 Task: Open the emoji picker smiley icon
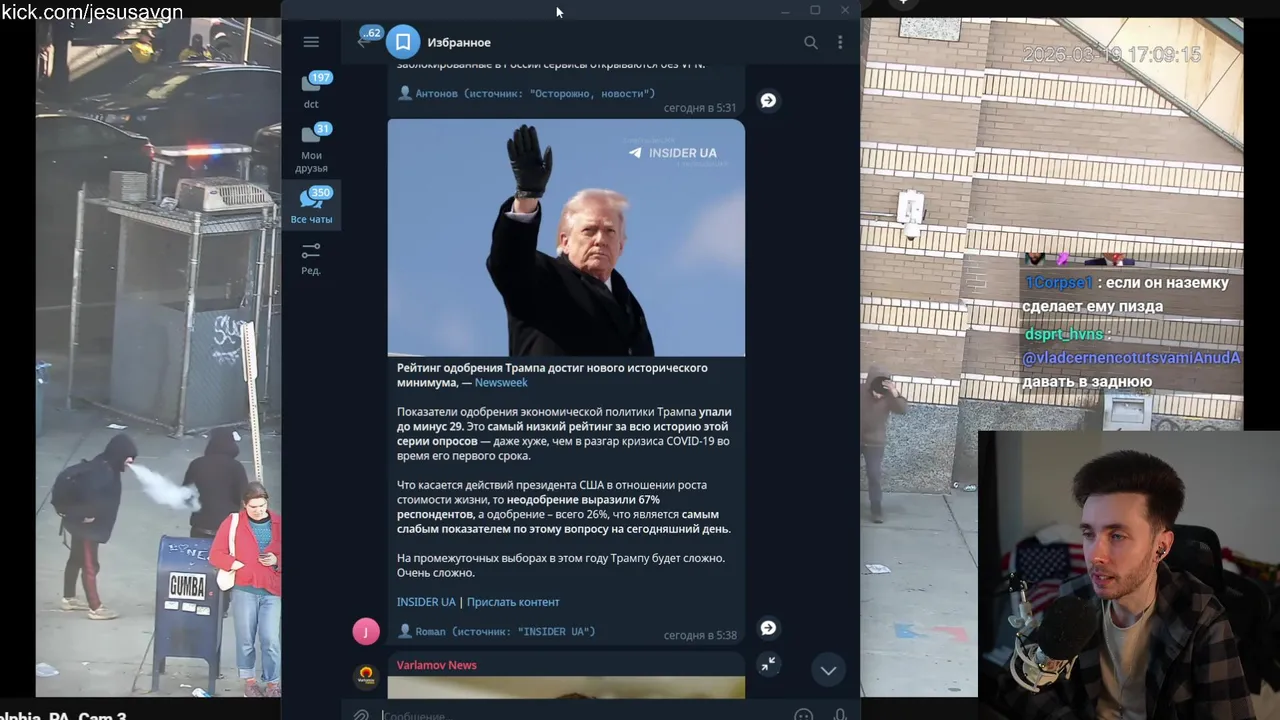(803, 714)
